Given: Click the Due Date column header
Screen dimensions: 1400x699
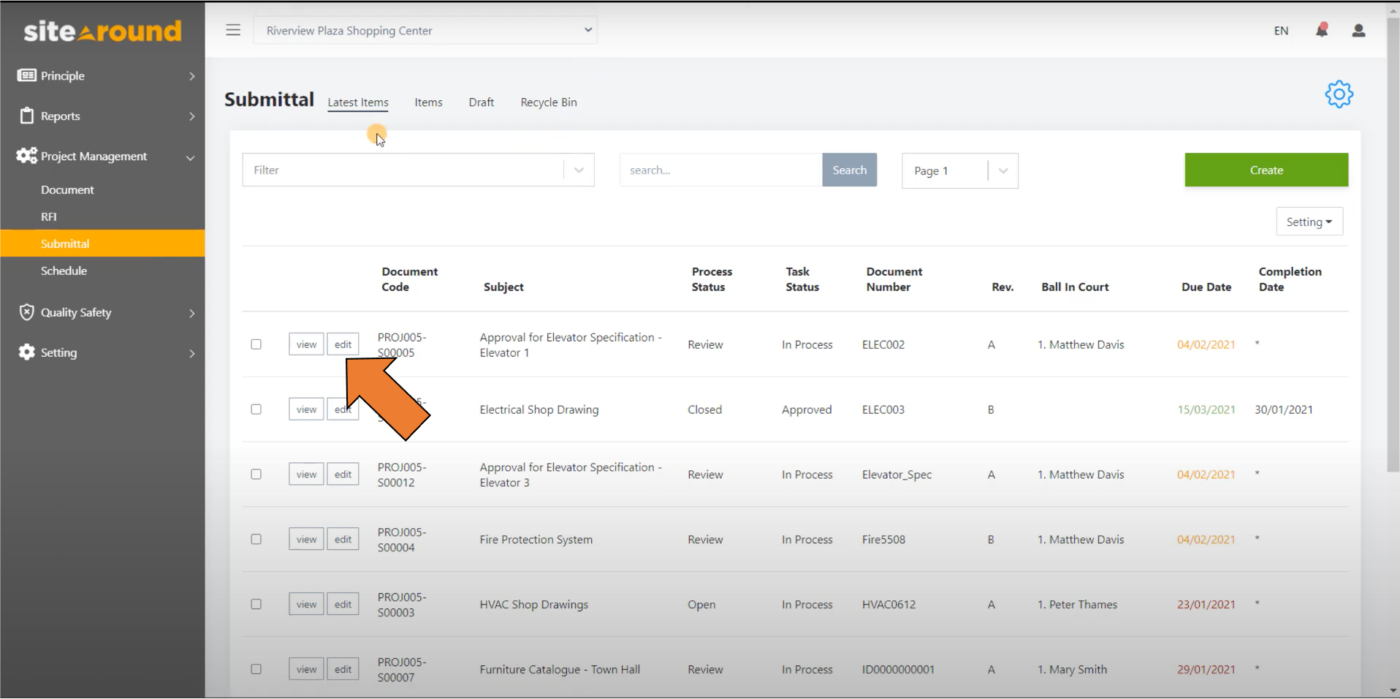Looking at the screenshot, I should 1206,287.
